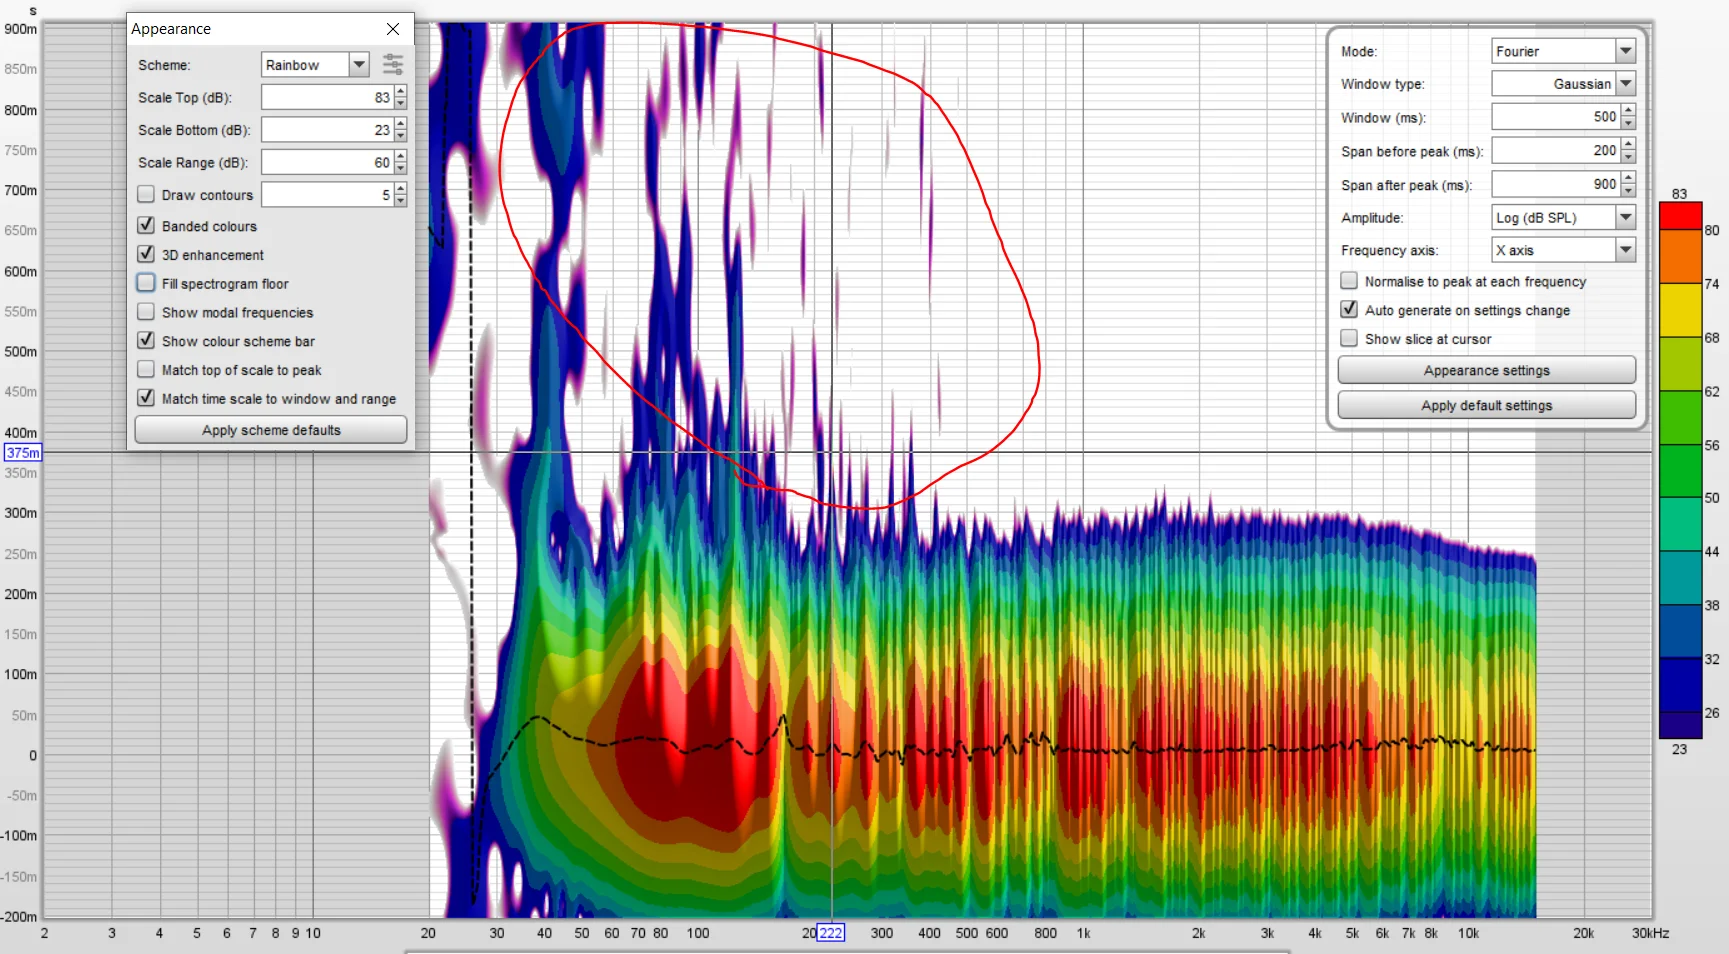Click the Window (ms) input field
This screenshot has height=954, width=1729.
point(1556,117)
